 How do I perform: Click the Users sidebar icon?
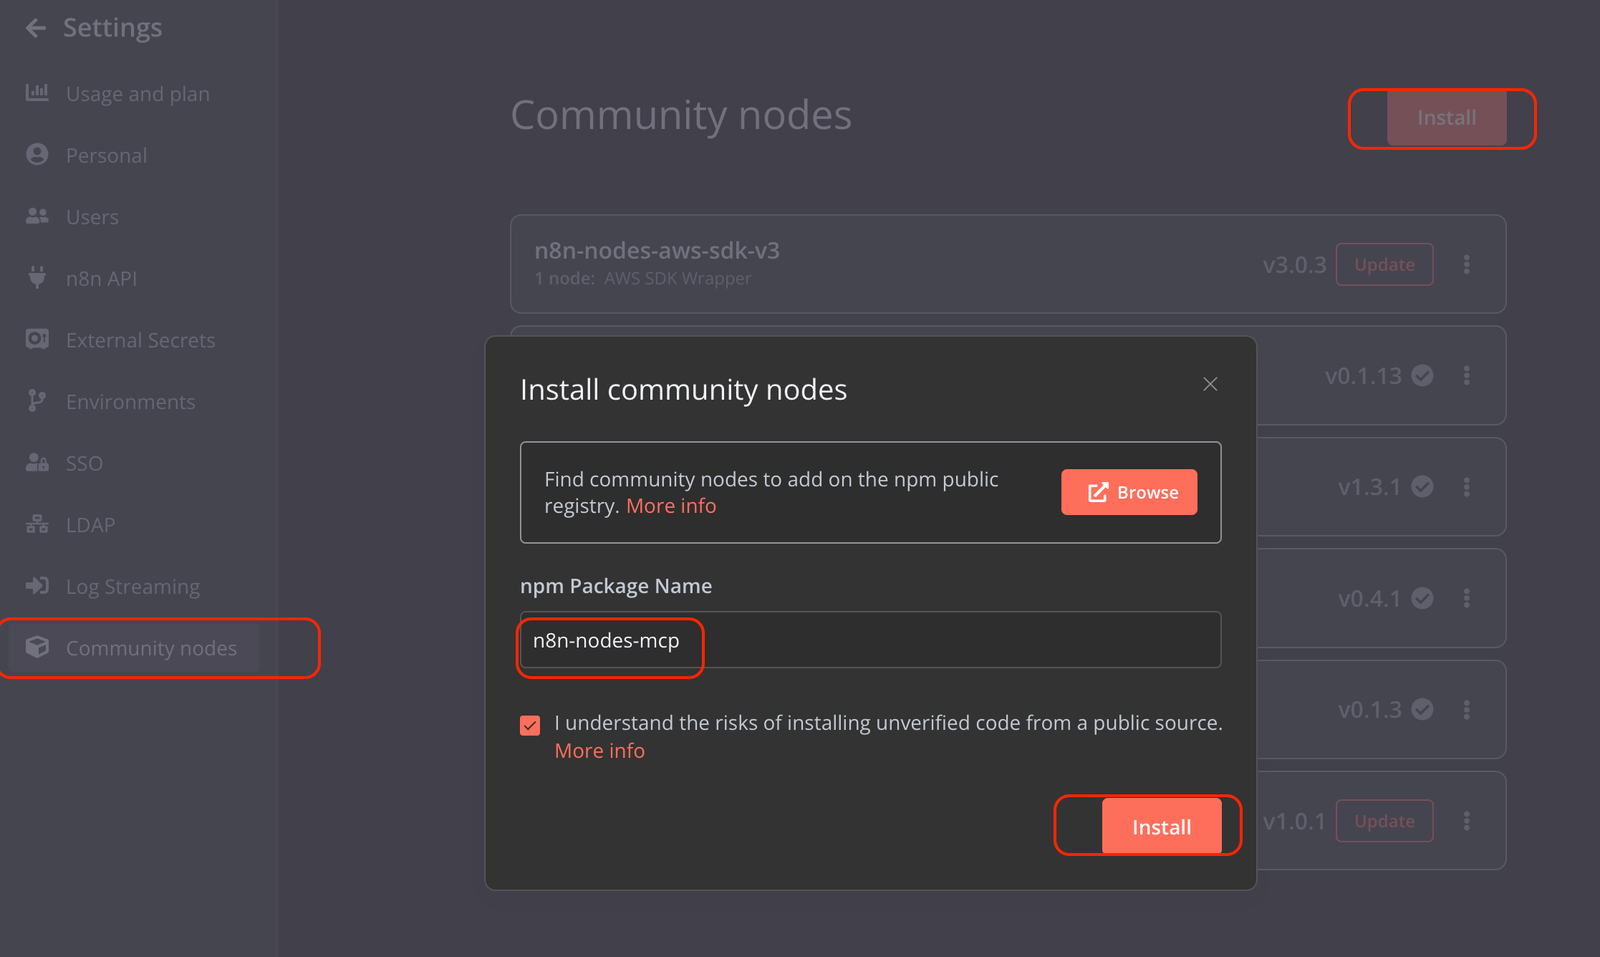pyautogui.click(x=37, y=216)
